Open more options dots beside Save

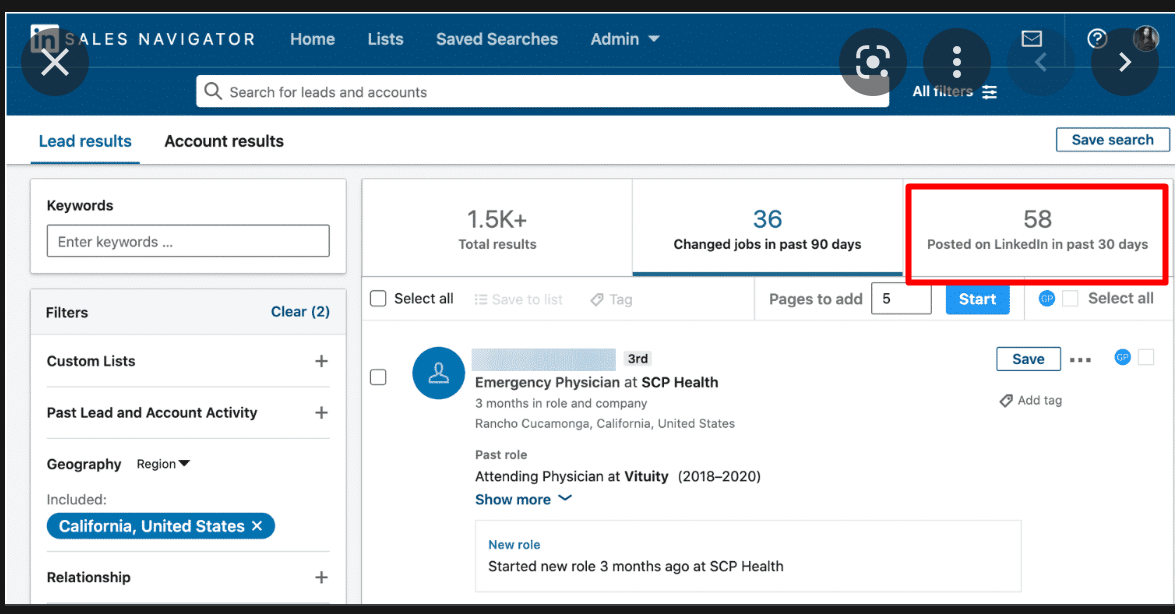[x=1080, y=360]
